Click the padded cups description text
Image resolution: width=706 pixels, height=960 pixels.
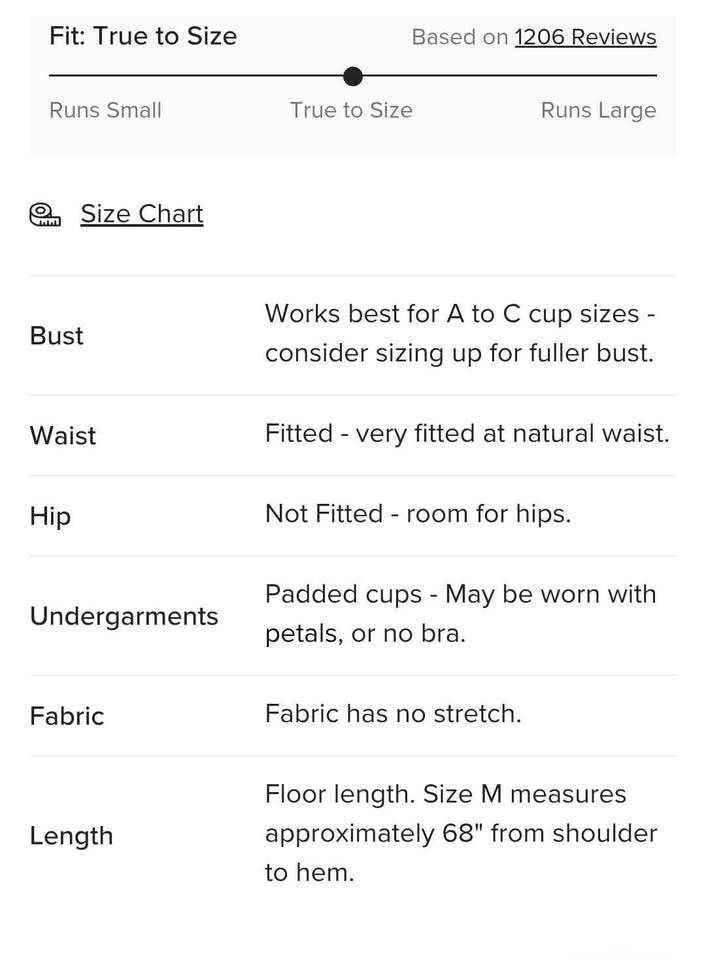[x=460, y=614]
